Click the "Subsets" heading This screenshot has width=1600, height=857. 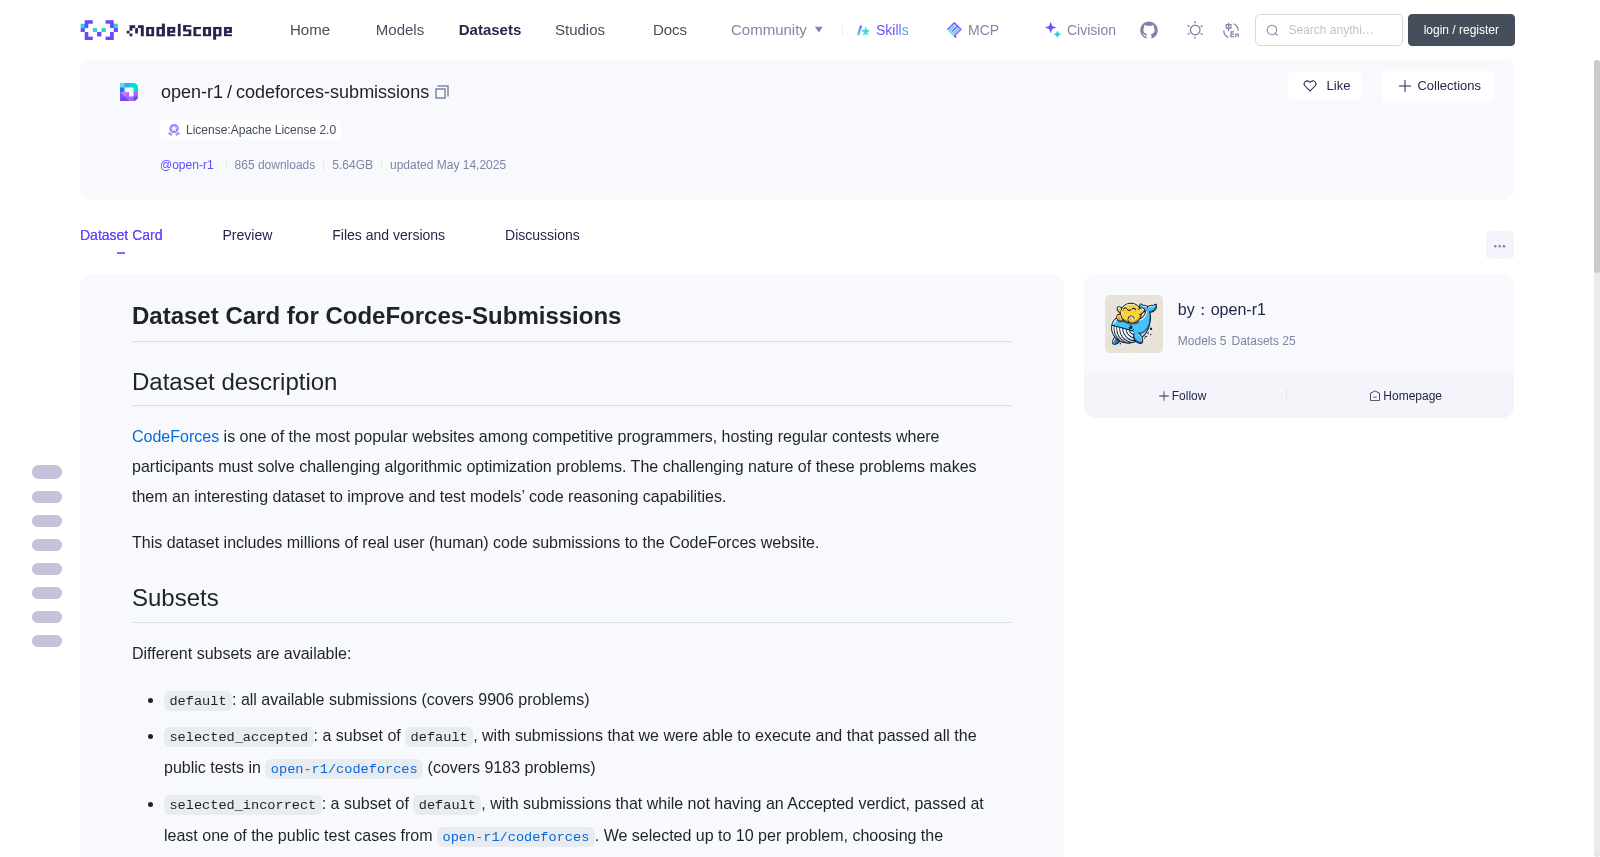click(175, 598)
